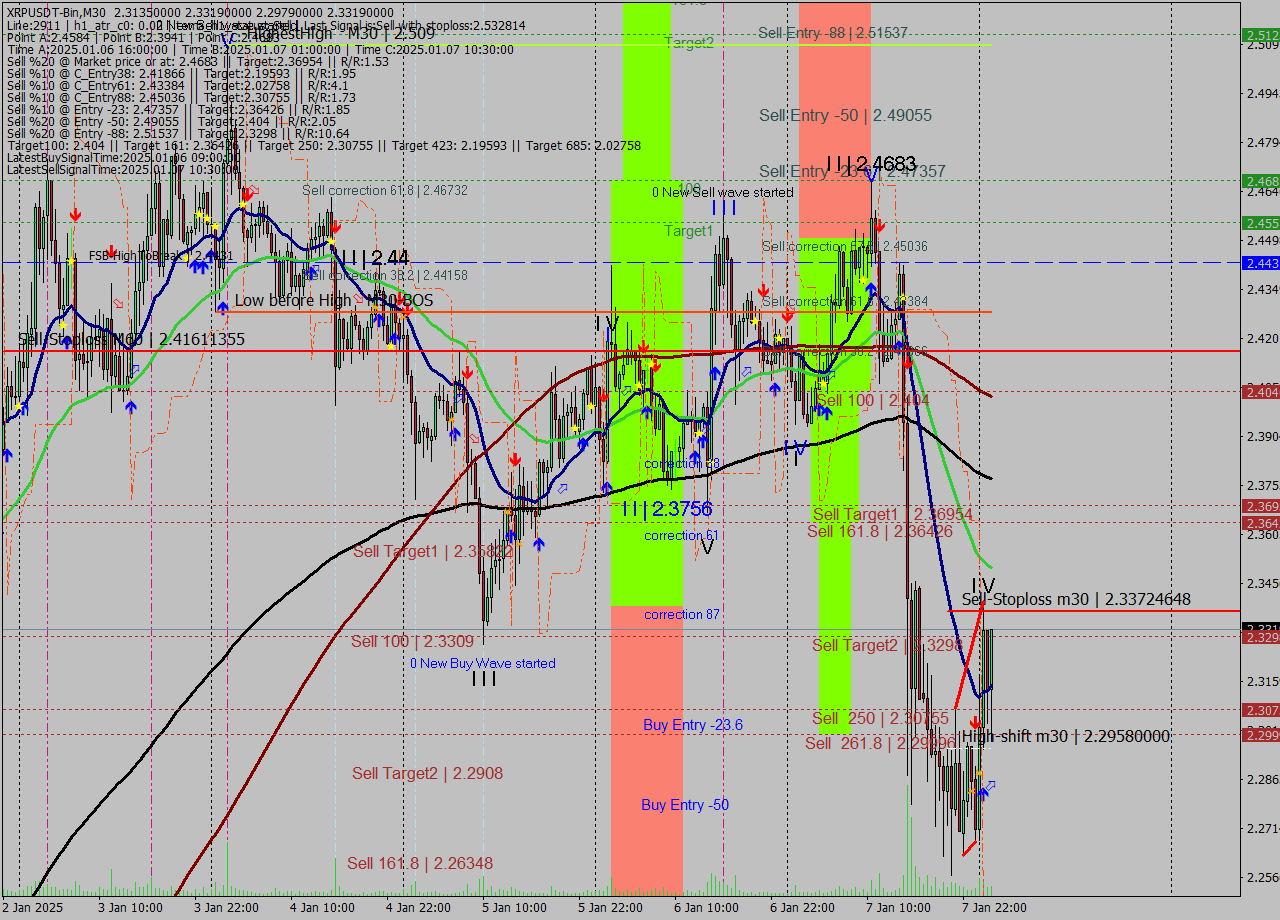The width and height of the screenshot is (1280, 920).
Task: Select "Sell correction | 2.45036" label
Action: click(845, 246)
